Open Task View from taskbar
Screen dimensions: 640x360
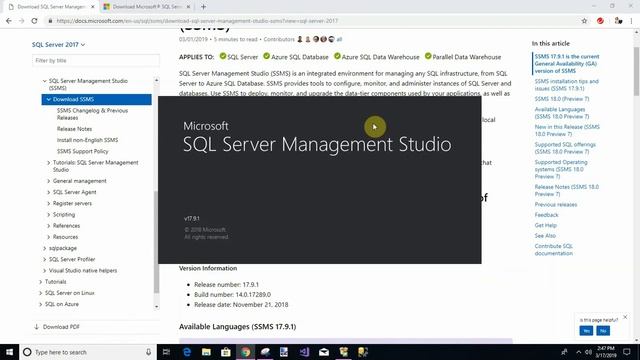coord(166,352)
